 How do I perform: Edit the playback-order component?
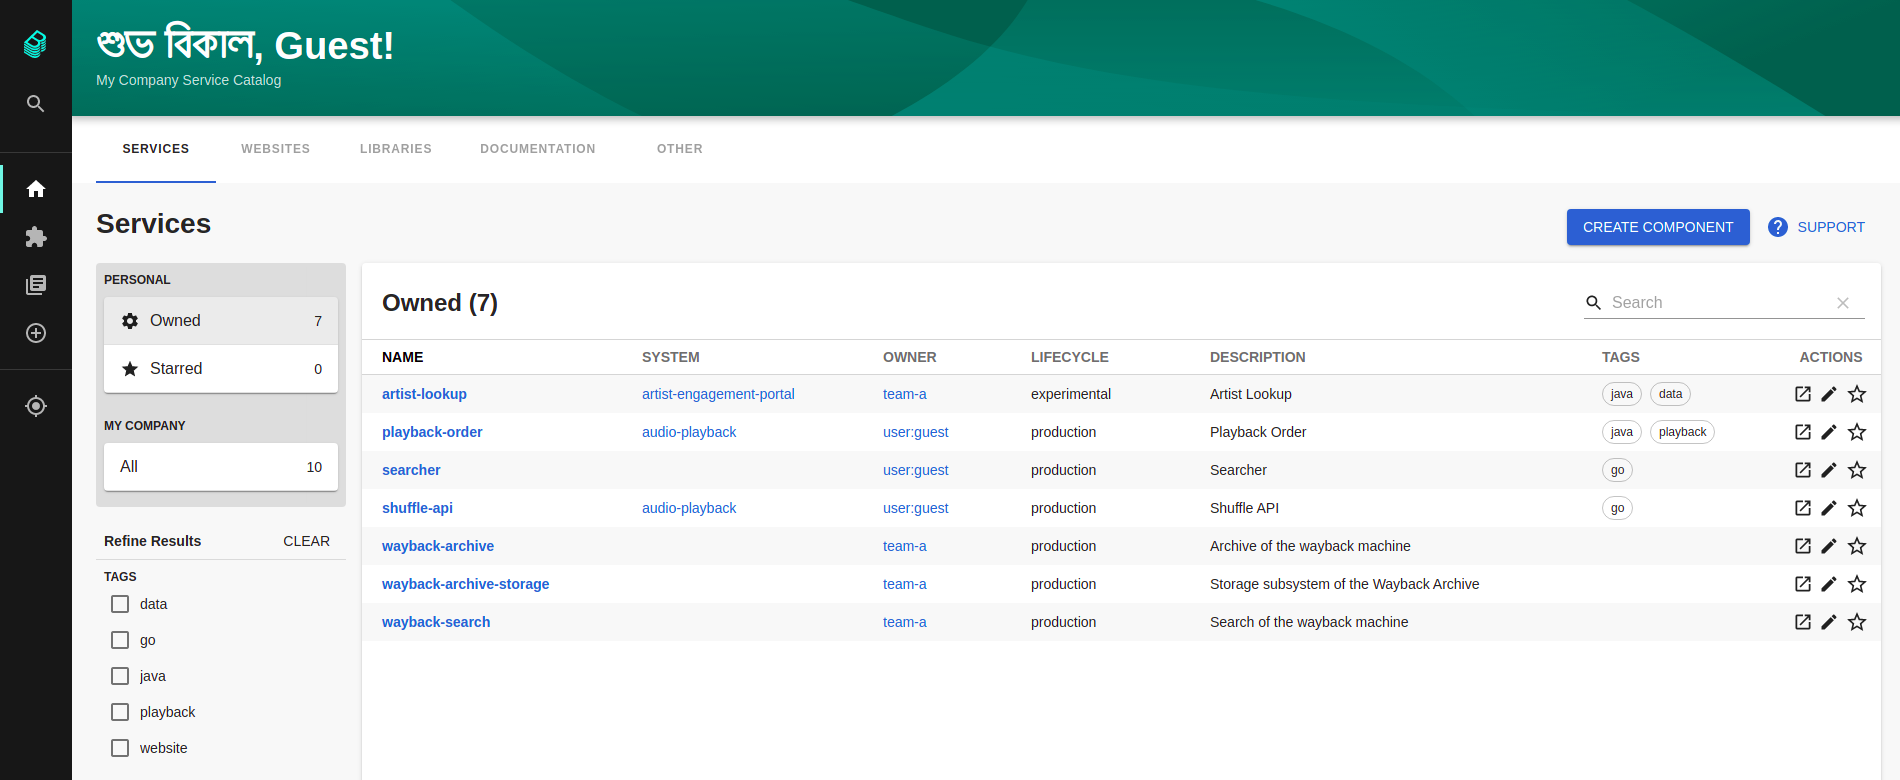pyautogui.click(x=1829, y=432)
